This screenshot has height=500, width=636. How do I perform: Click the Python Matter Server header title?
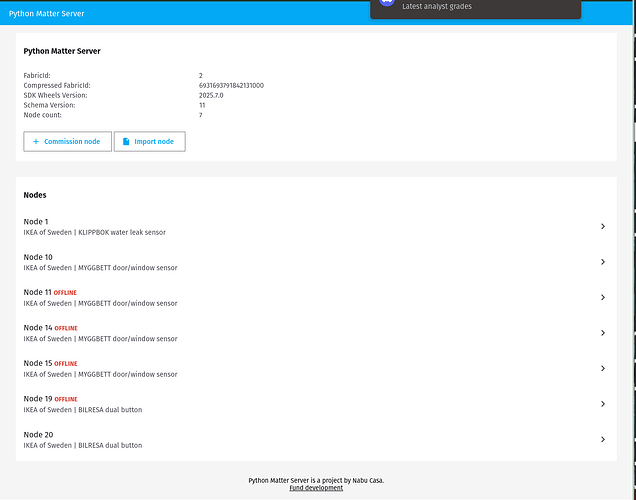coord(47,13)
